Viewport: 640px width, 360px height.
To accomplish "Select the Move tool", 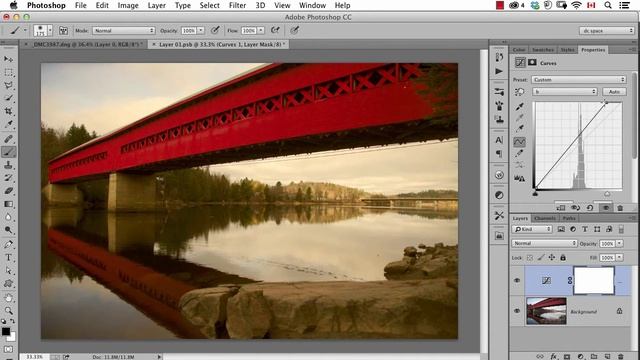I will click(8, 59).
